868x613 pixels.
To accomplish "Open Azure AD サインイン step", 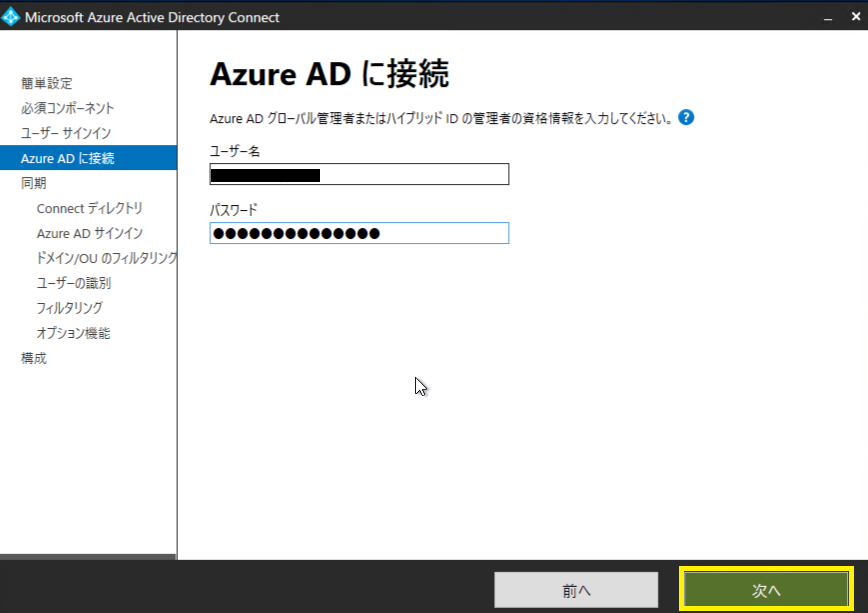I will [90, 233].
